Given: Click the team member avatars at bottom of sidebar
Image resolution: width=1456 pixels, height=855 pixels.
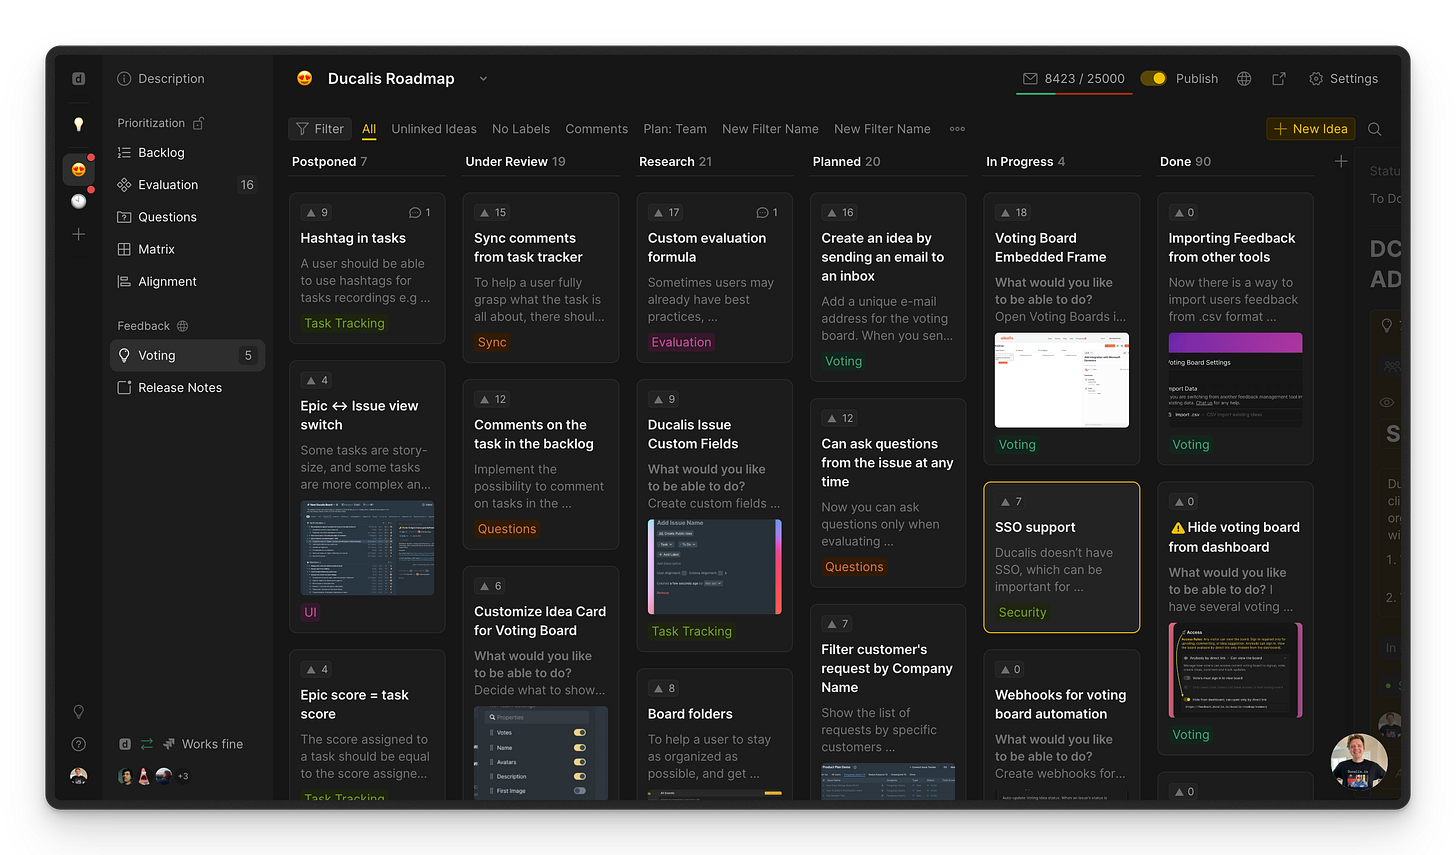Looking at the screenshot, I should pos(153,776).
